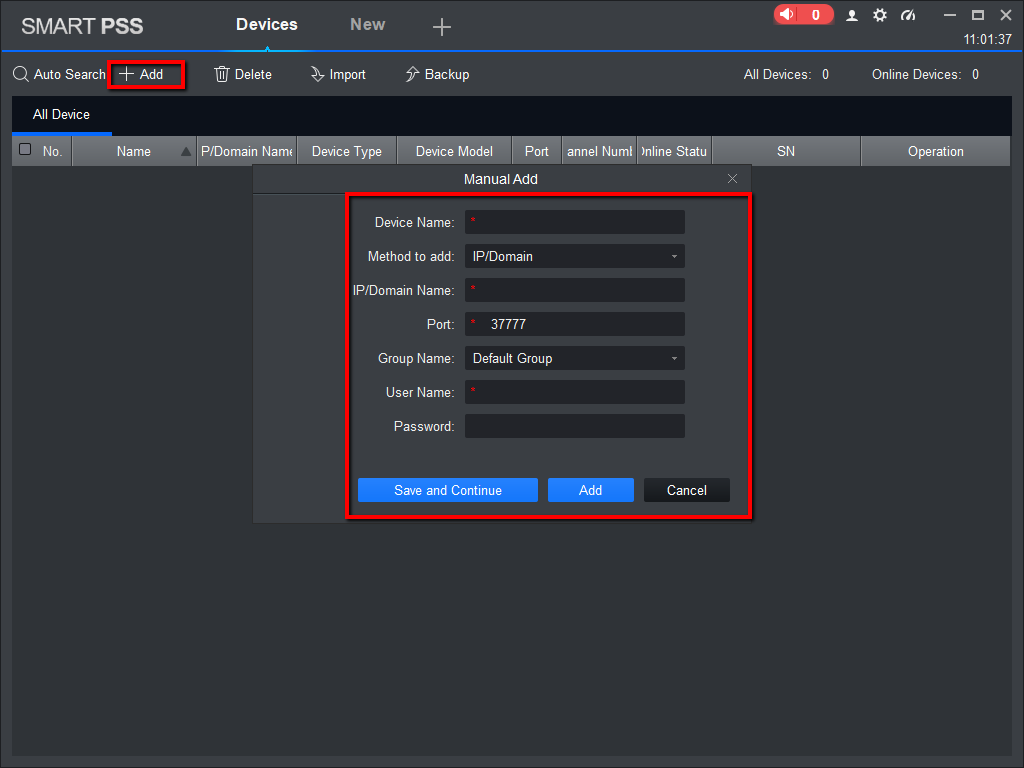Switch to the Devices tab
The image size is (1024, 768).
point(266,25)
